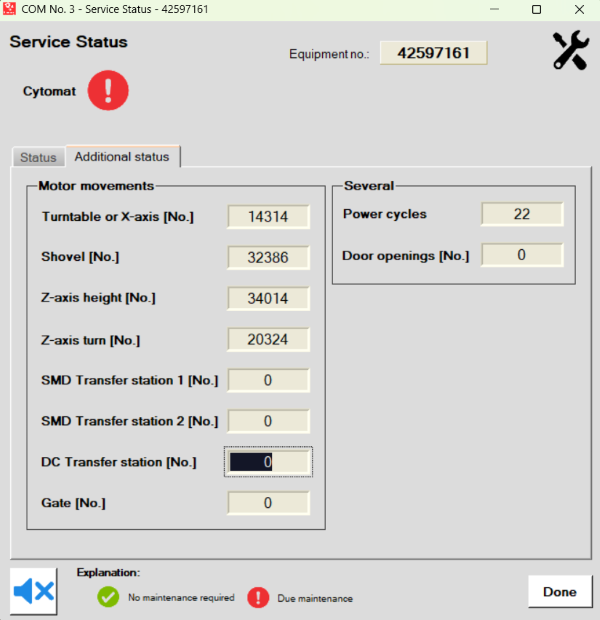Screen dimensions: 600x620
Task: Select the Door openings value field
Action: pos(522,255)
